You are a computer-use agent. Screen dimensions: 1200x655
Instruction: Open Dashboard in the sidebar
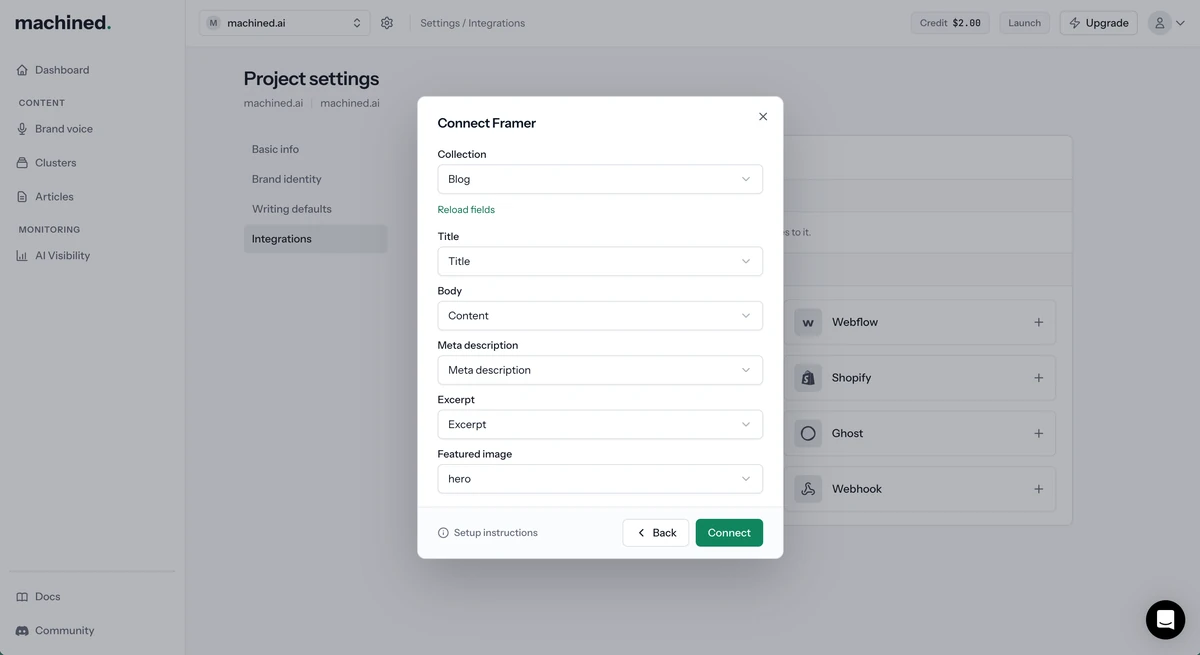coord(62,70)
